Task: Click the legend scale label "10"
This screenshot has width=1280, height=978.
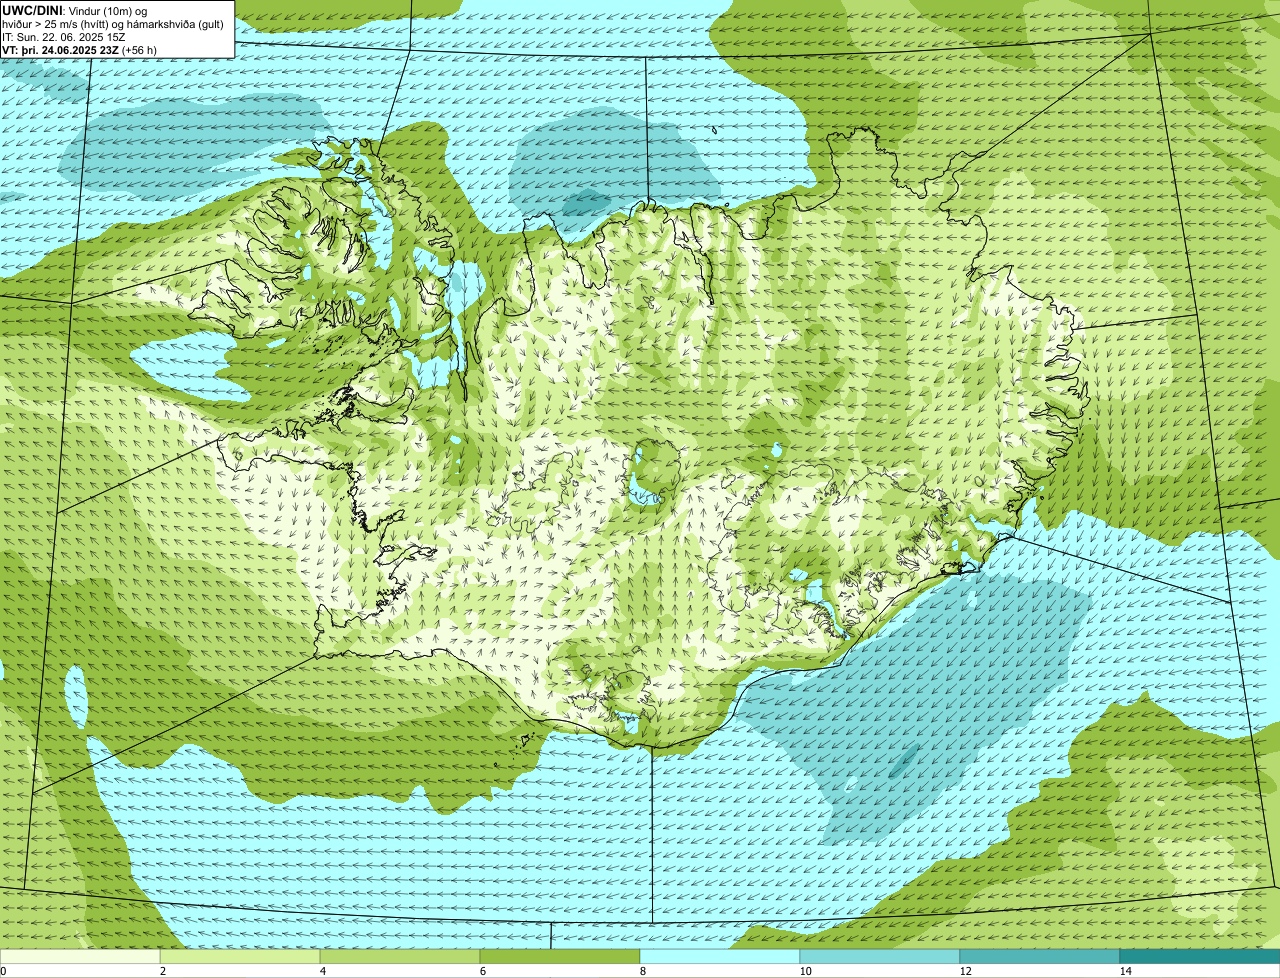Action: (x=805, y=971)
